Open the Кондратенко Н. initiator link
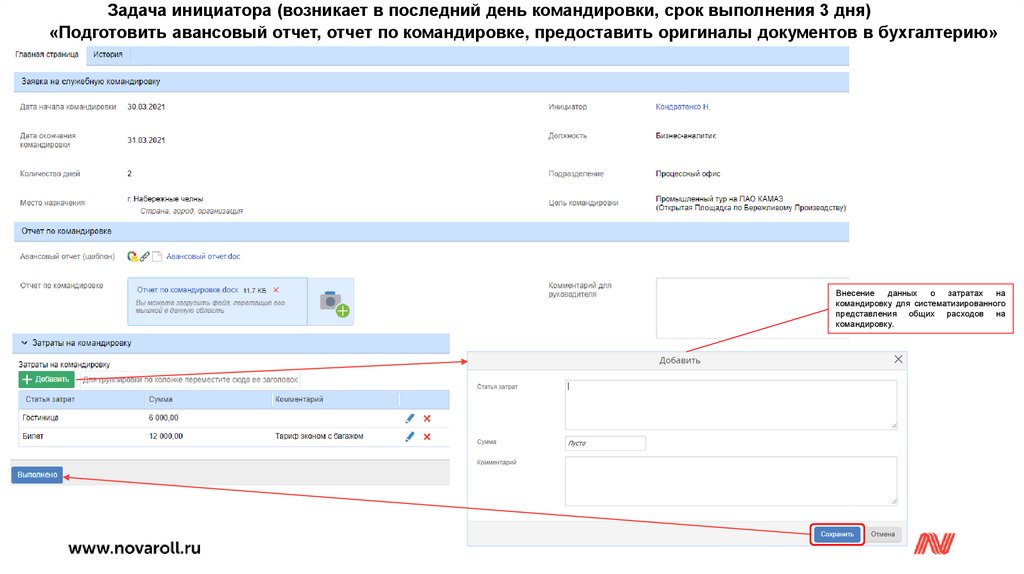The image size is (1024, 574). (x=682, y=107)
